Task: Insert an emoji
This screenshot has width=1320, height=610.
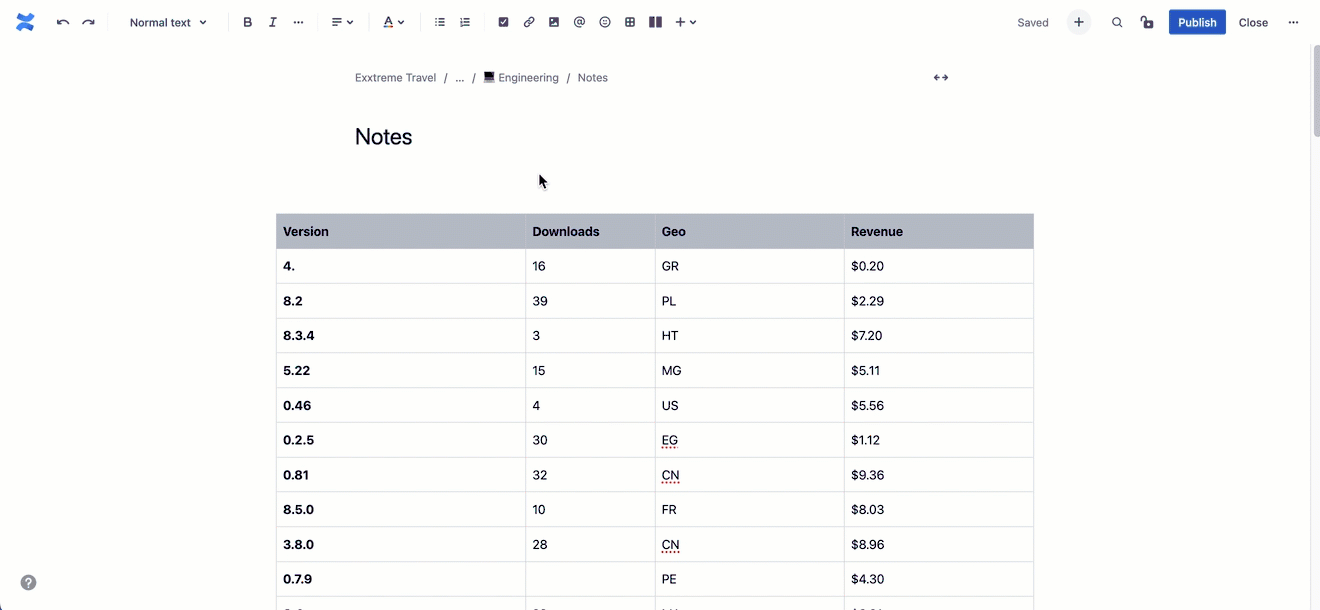Action: click(x=605, y=22)
